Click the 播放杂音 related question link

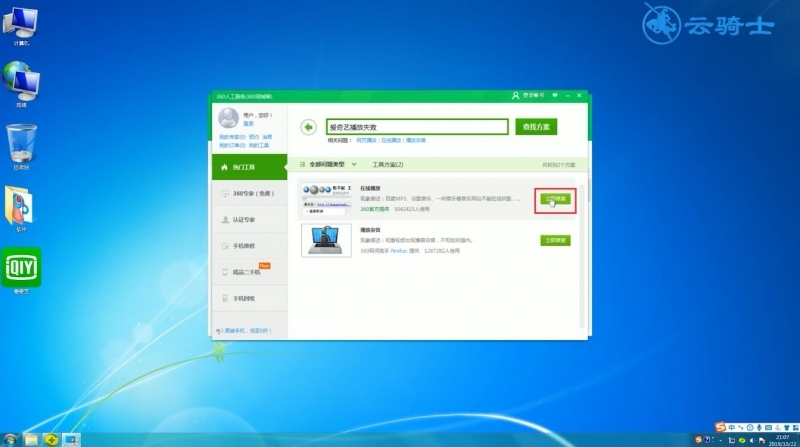416,140
